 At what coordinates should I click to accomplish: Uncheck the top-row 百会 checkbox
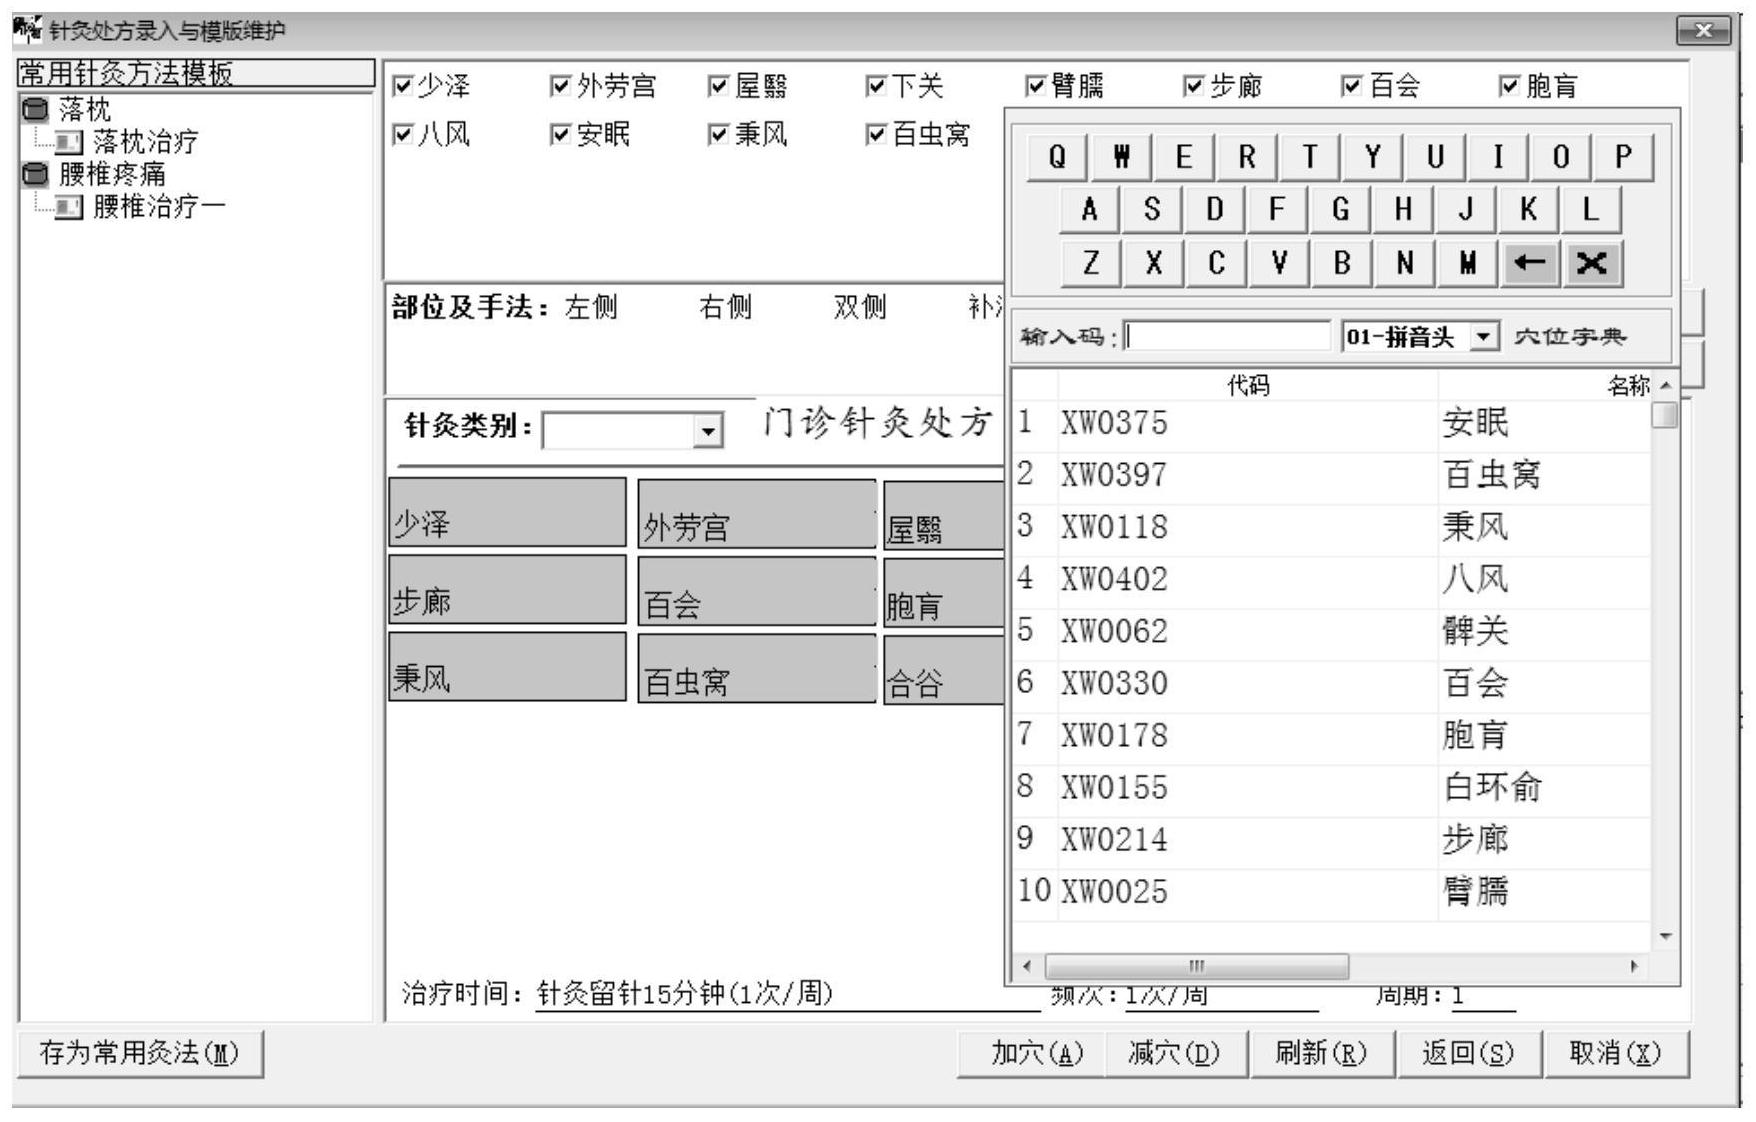(1351, 86)
